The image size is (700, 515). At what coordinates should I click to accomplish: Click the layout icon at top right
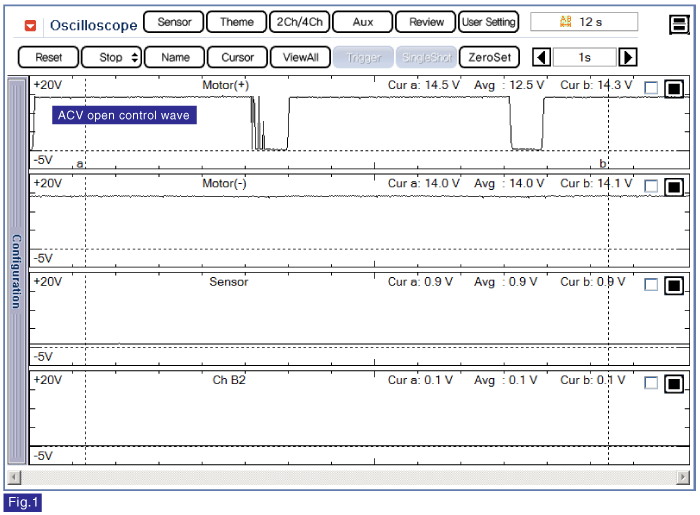tap(679, 25)
